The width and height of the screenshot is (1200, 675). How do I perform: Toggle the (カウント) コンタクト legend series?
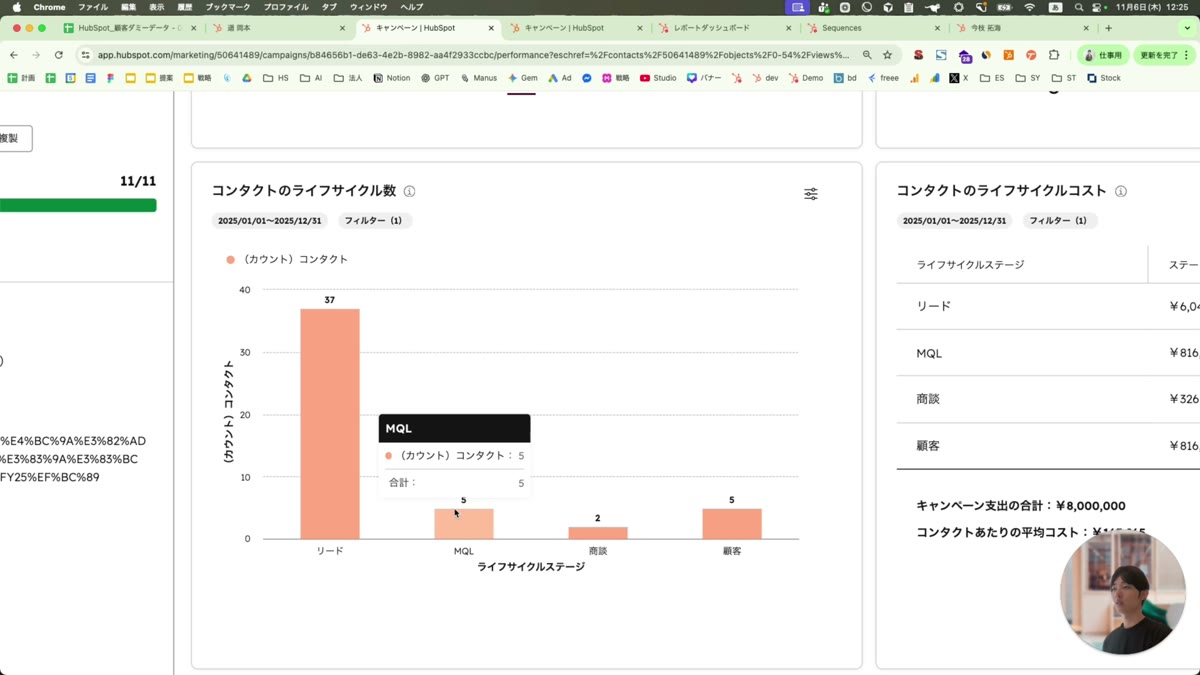[x=288, y=259]
